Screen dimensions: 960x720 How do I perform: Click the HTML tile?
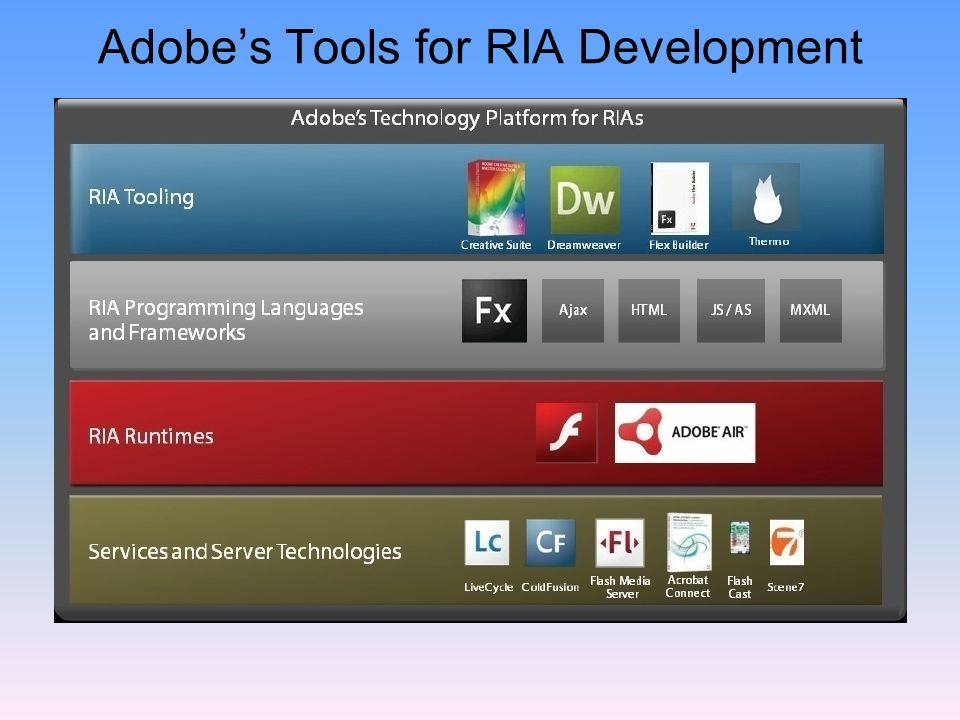tap(649, 310)
